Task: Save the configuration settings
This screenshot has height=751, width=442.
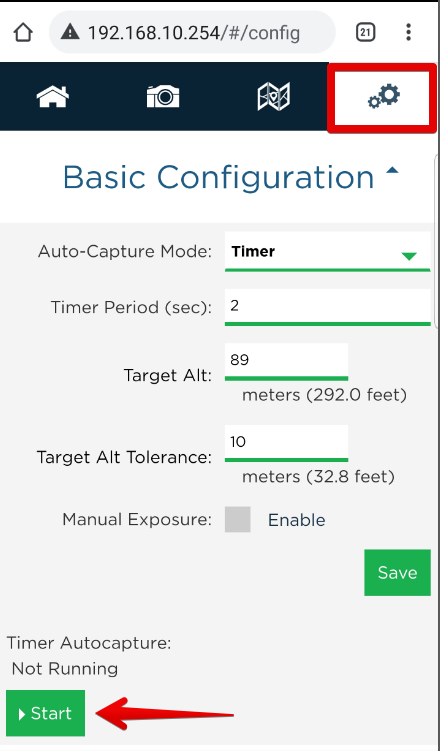Action: tap(397, 573)
